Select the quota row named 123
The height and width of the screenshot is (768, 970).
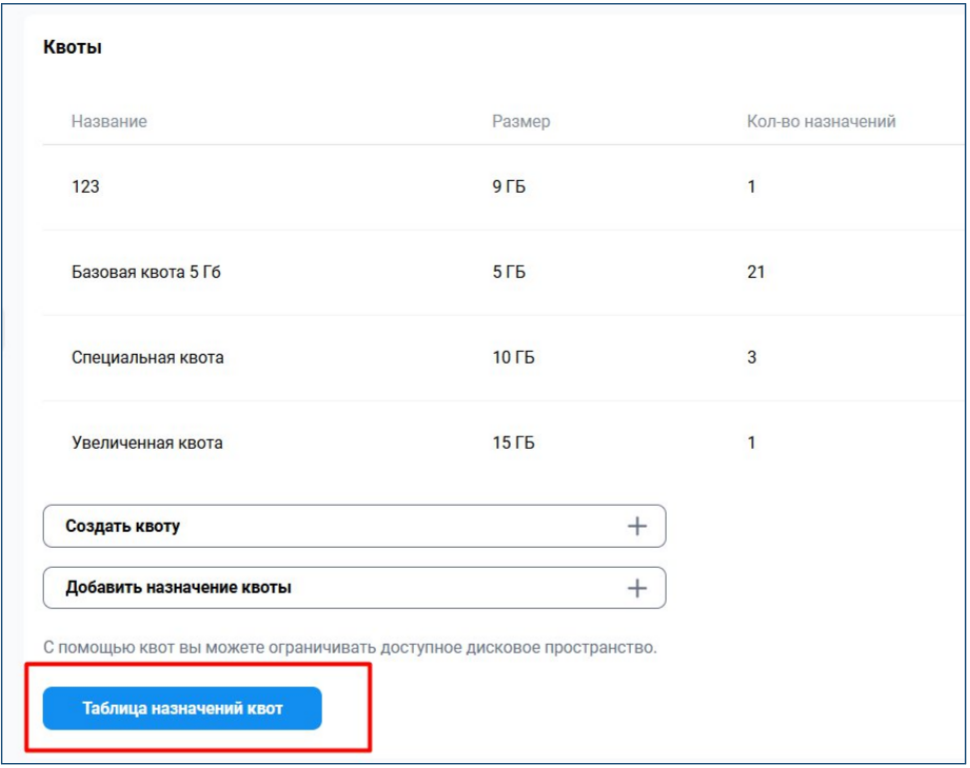(x=504, y=187)
